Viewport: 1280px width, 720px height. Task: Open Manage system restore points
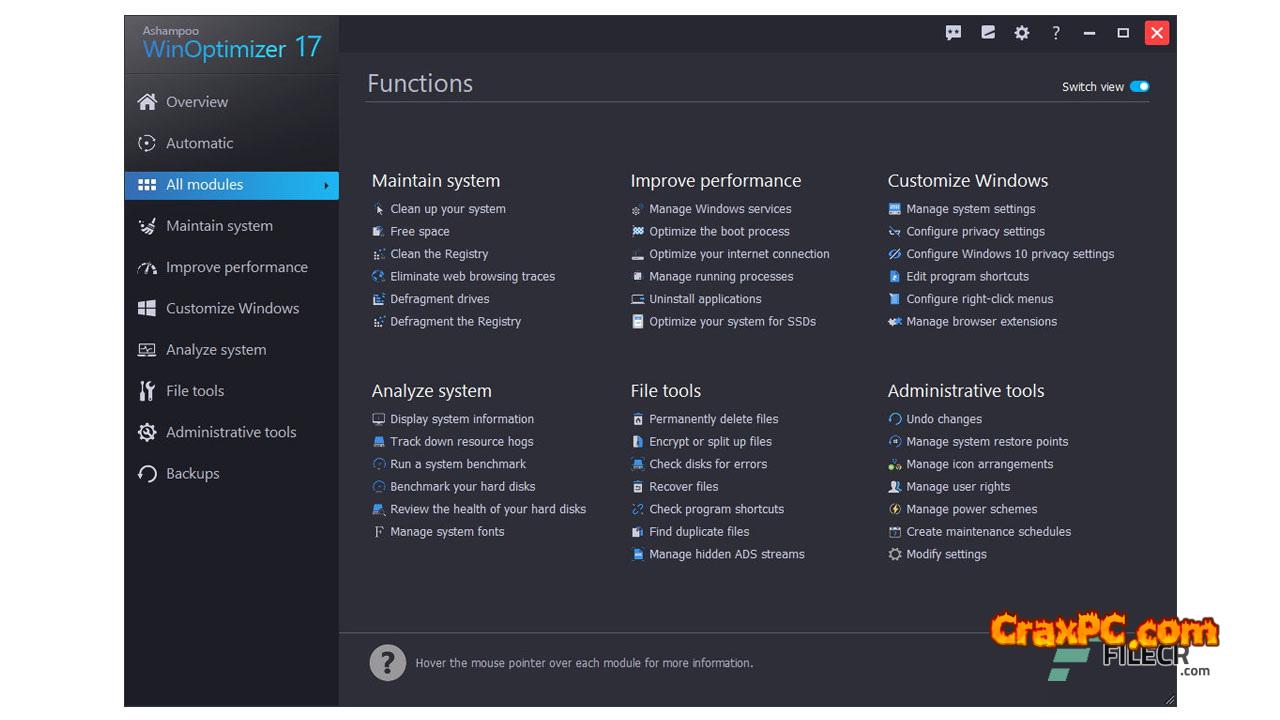pyautogui.click(x=987, y=442)
